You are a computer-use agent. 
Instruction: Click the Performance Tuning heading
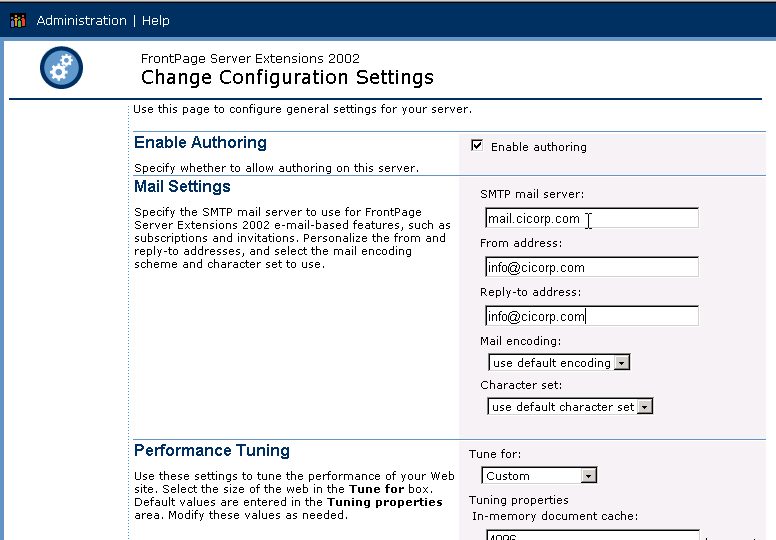(x=212, y=451)
